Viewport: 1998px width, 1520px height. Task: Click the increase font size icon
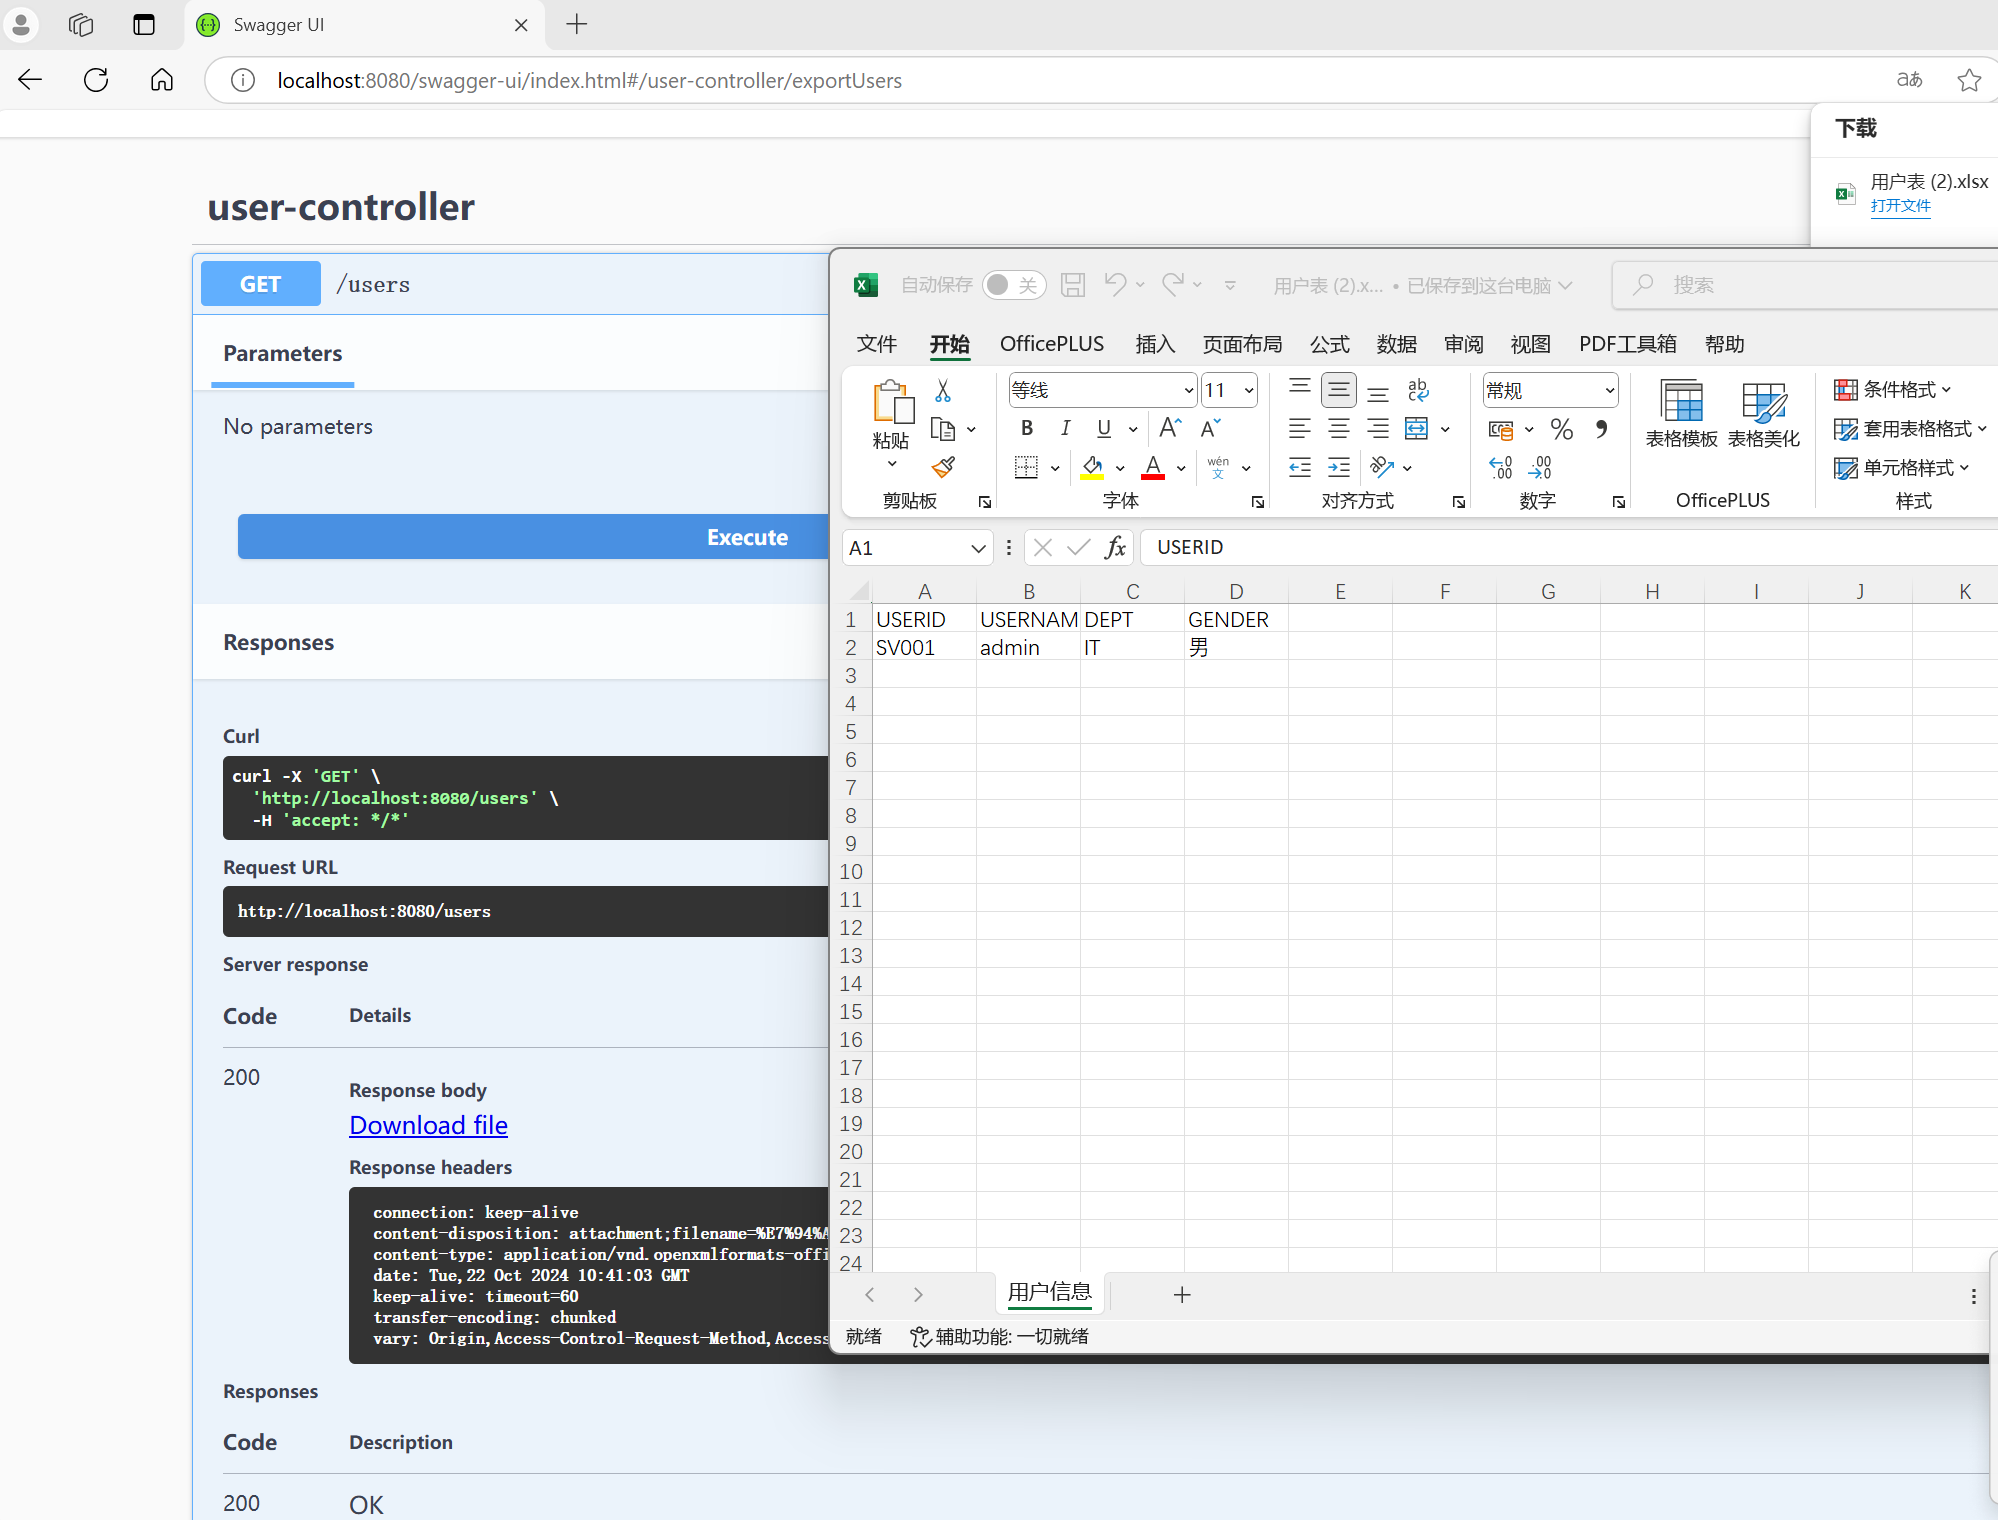tap(1169, 429)
